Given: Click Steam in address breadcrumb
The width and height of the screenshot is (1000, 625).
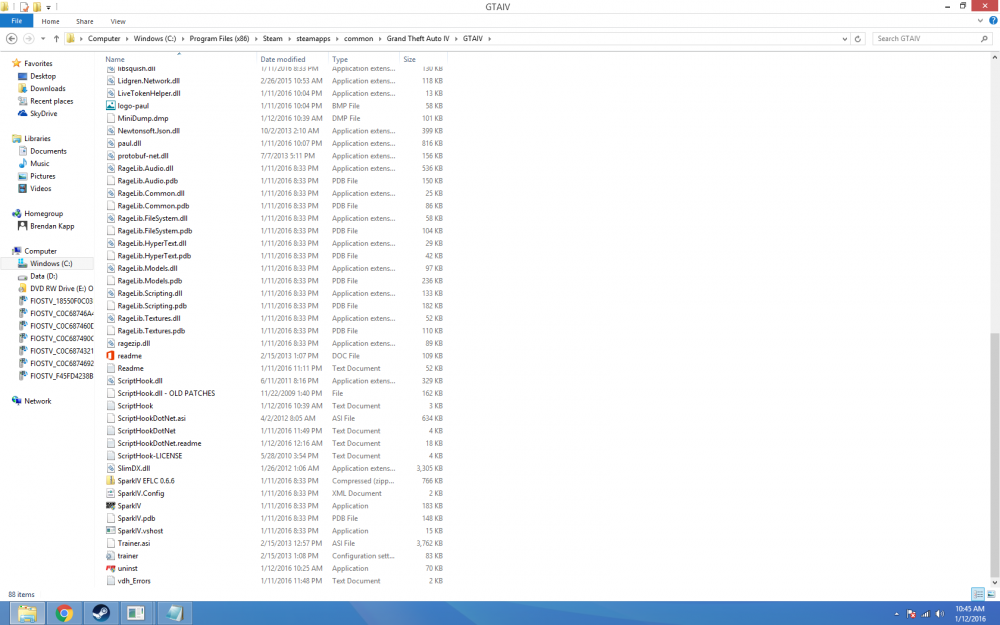Looking at the screenshot, I should (272, 39).
